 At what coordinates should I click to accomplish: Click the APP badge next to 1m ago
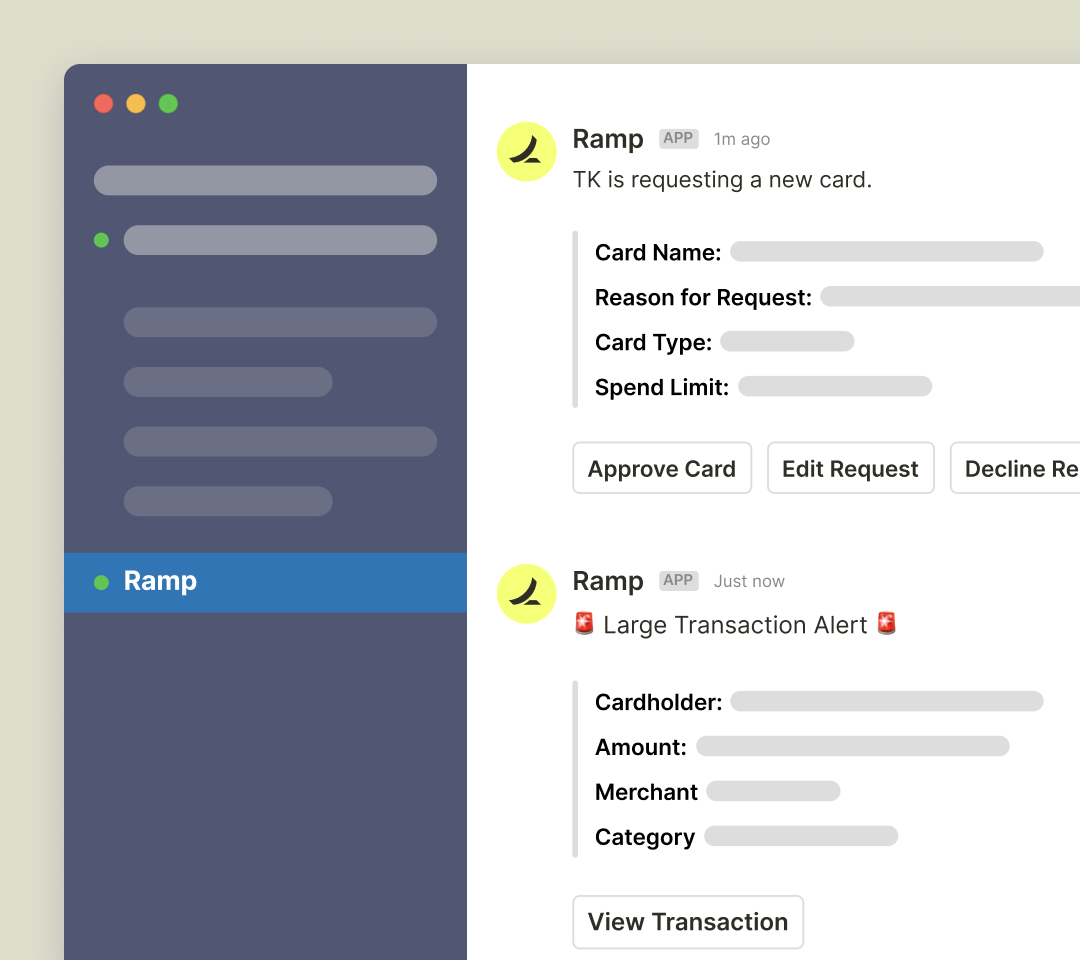[678, 138]
